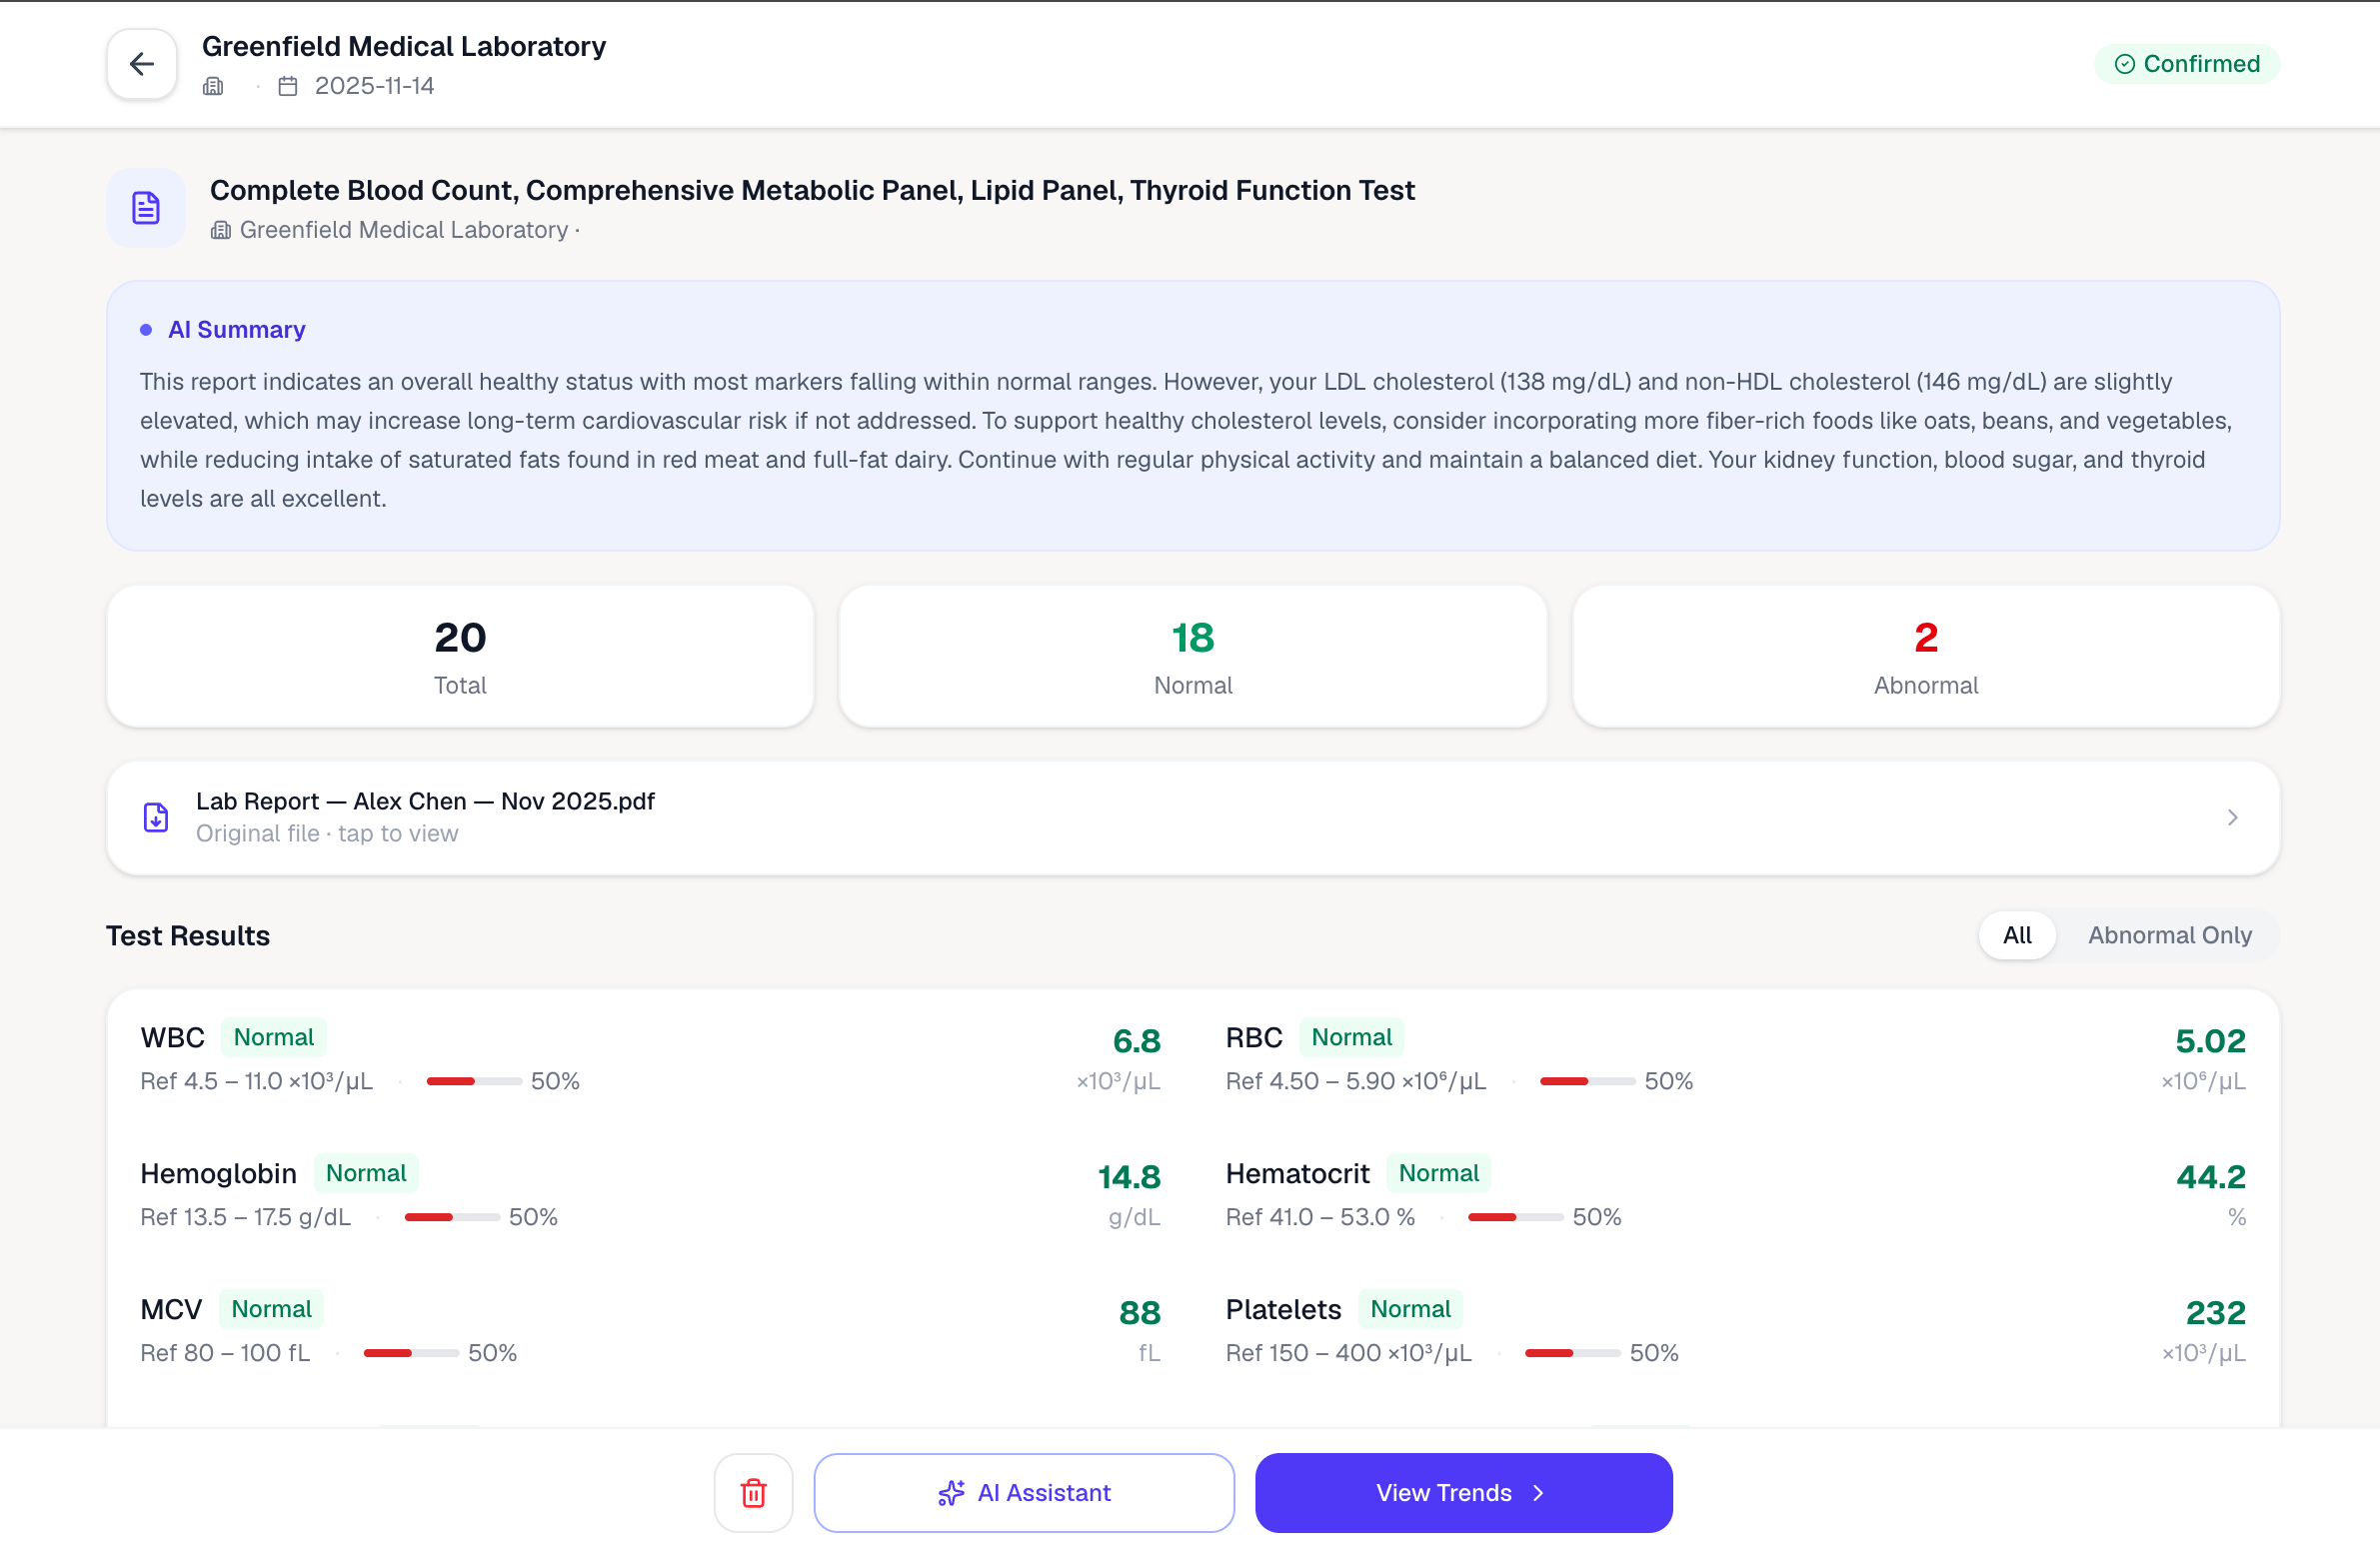Click the file download icon on the PDF row
This screenshot has height=1557, width=2380.
pos(156,817)
